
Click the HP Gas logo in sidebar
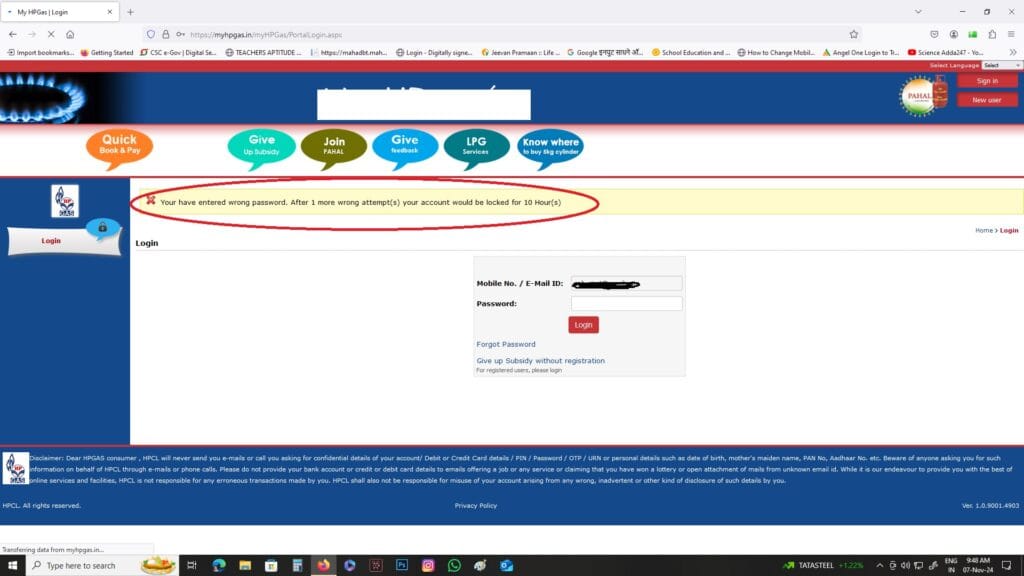[65, 200]
